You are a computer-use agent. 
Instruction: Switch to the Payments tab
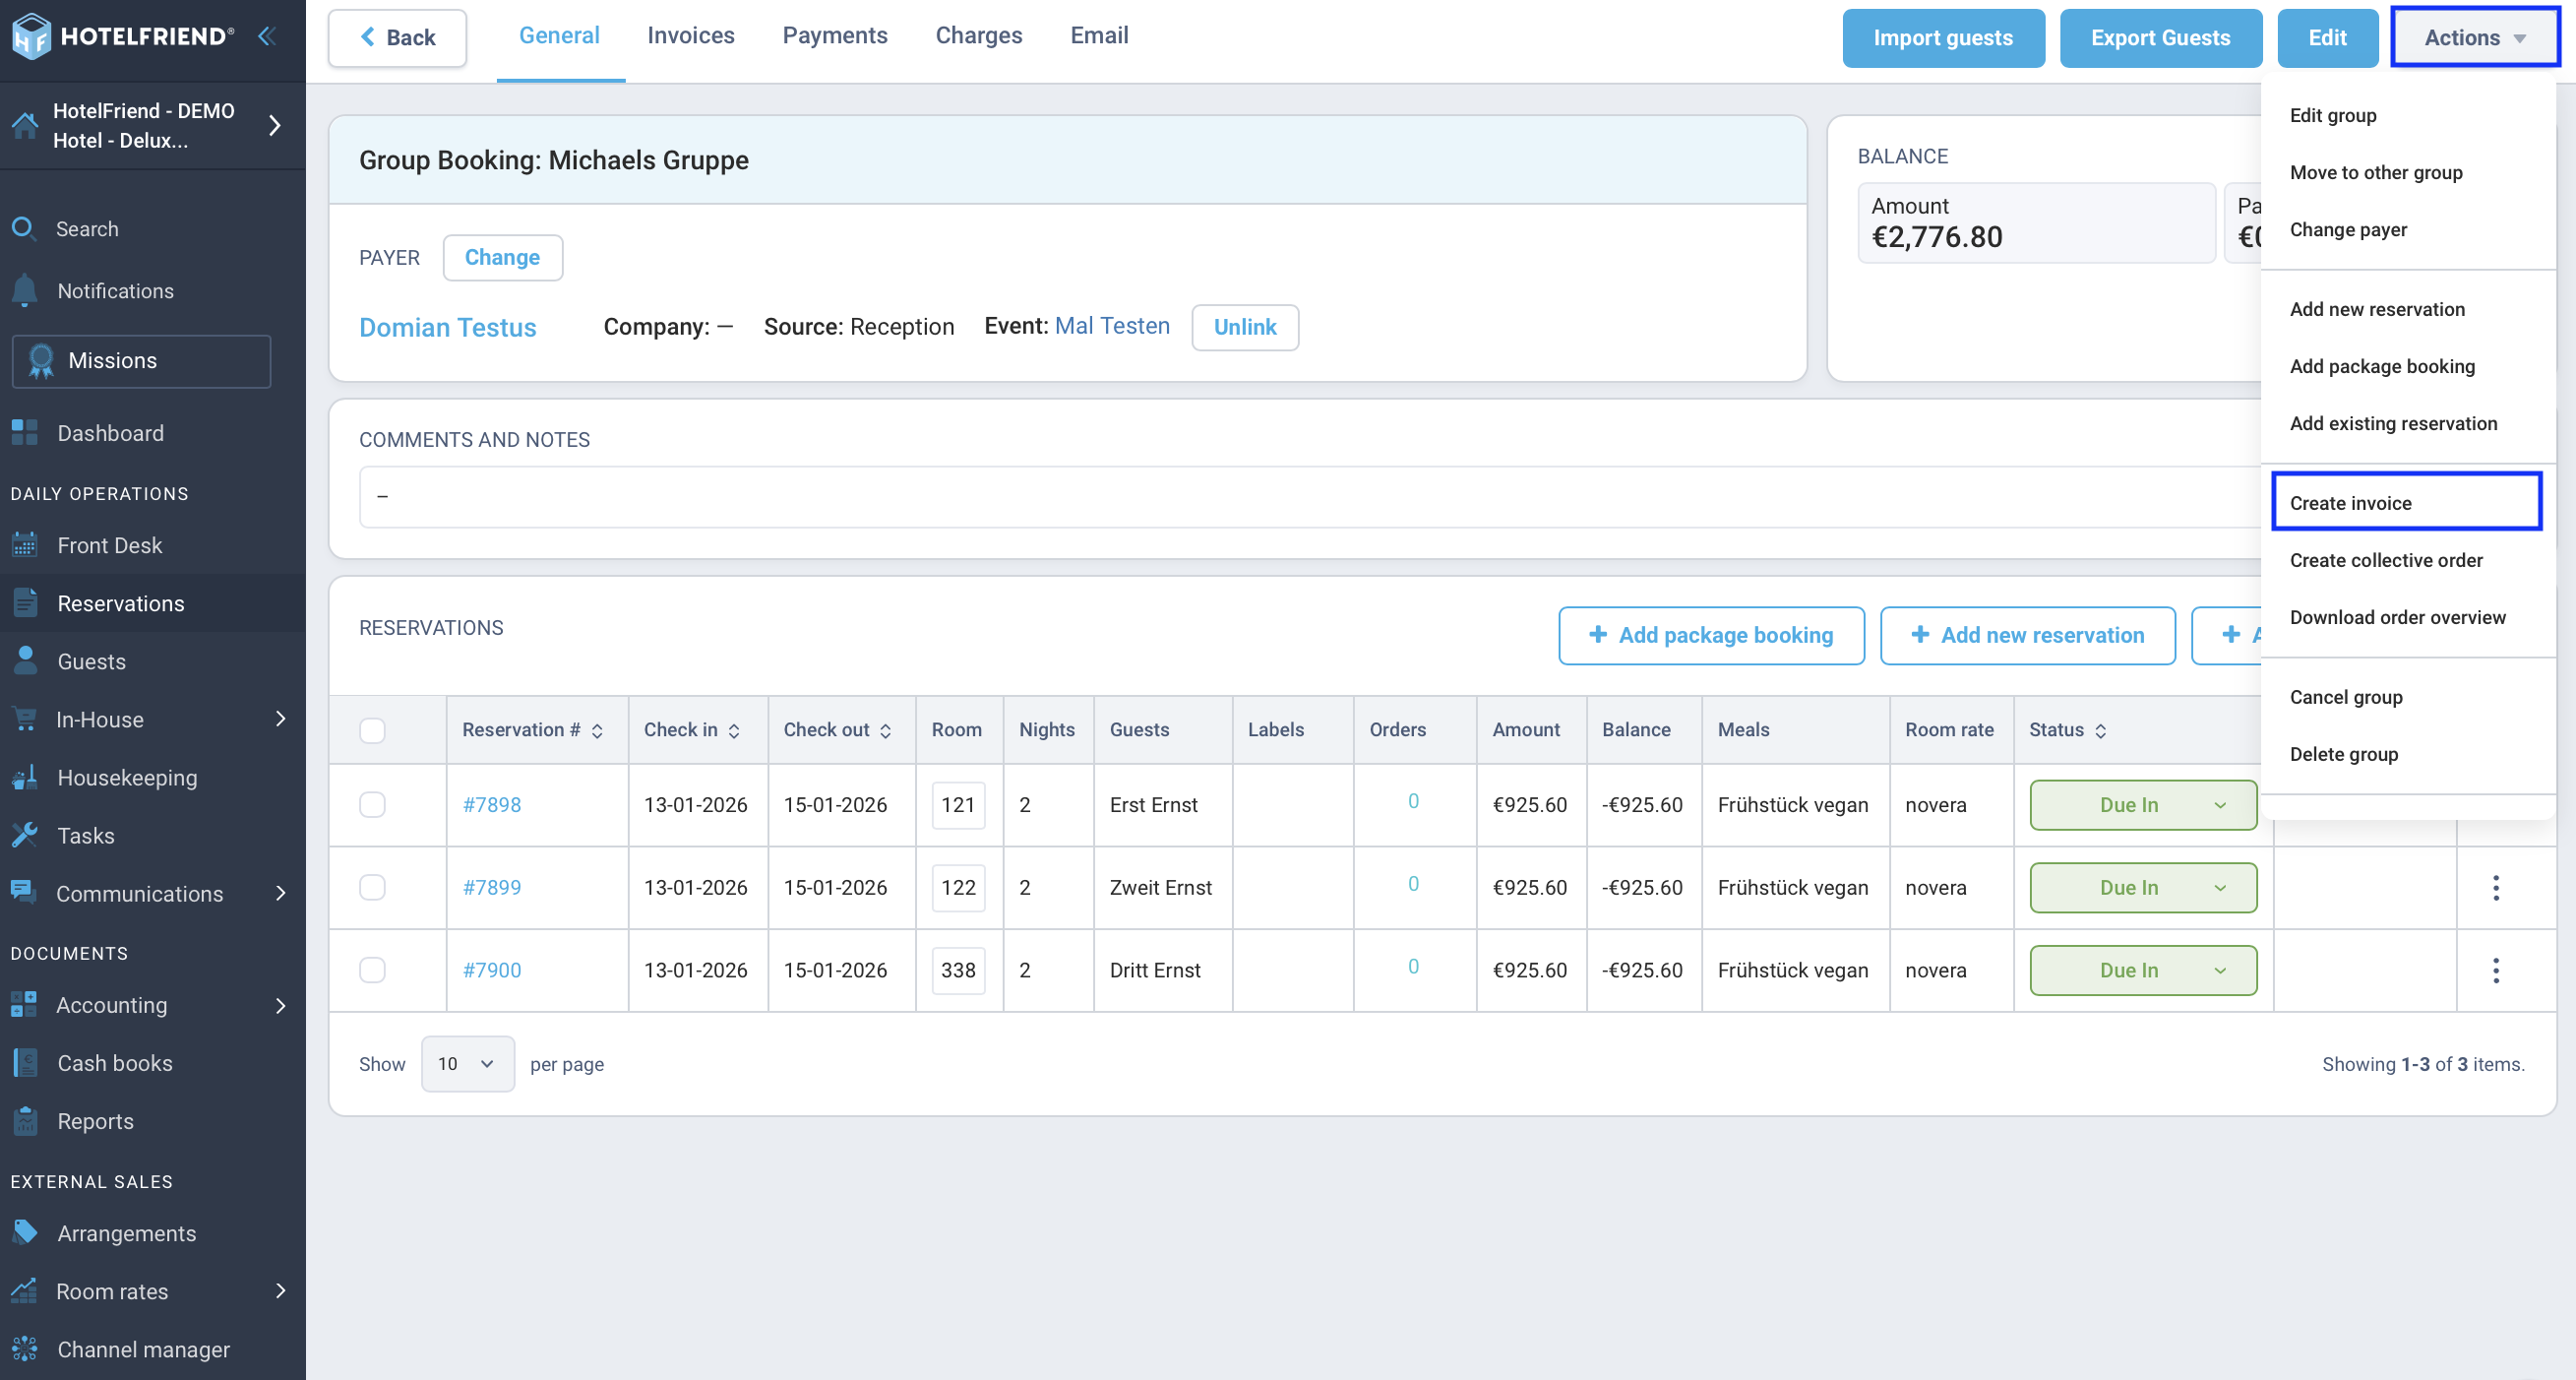[x=835, y=36]
